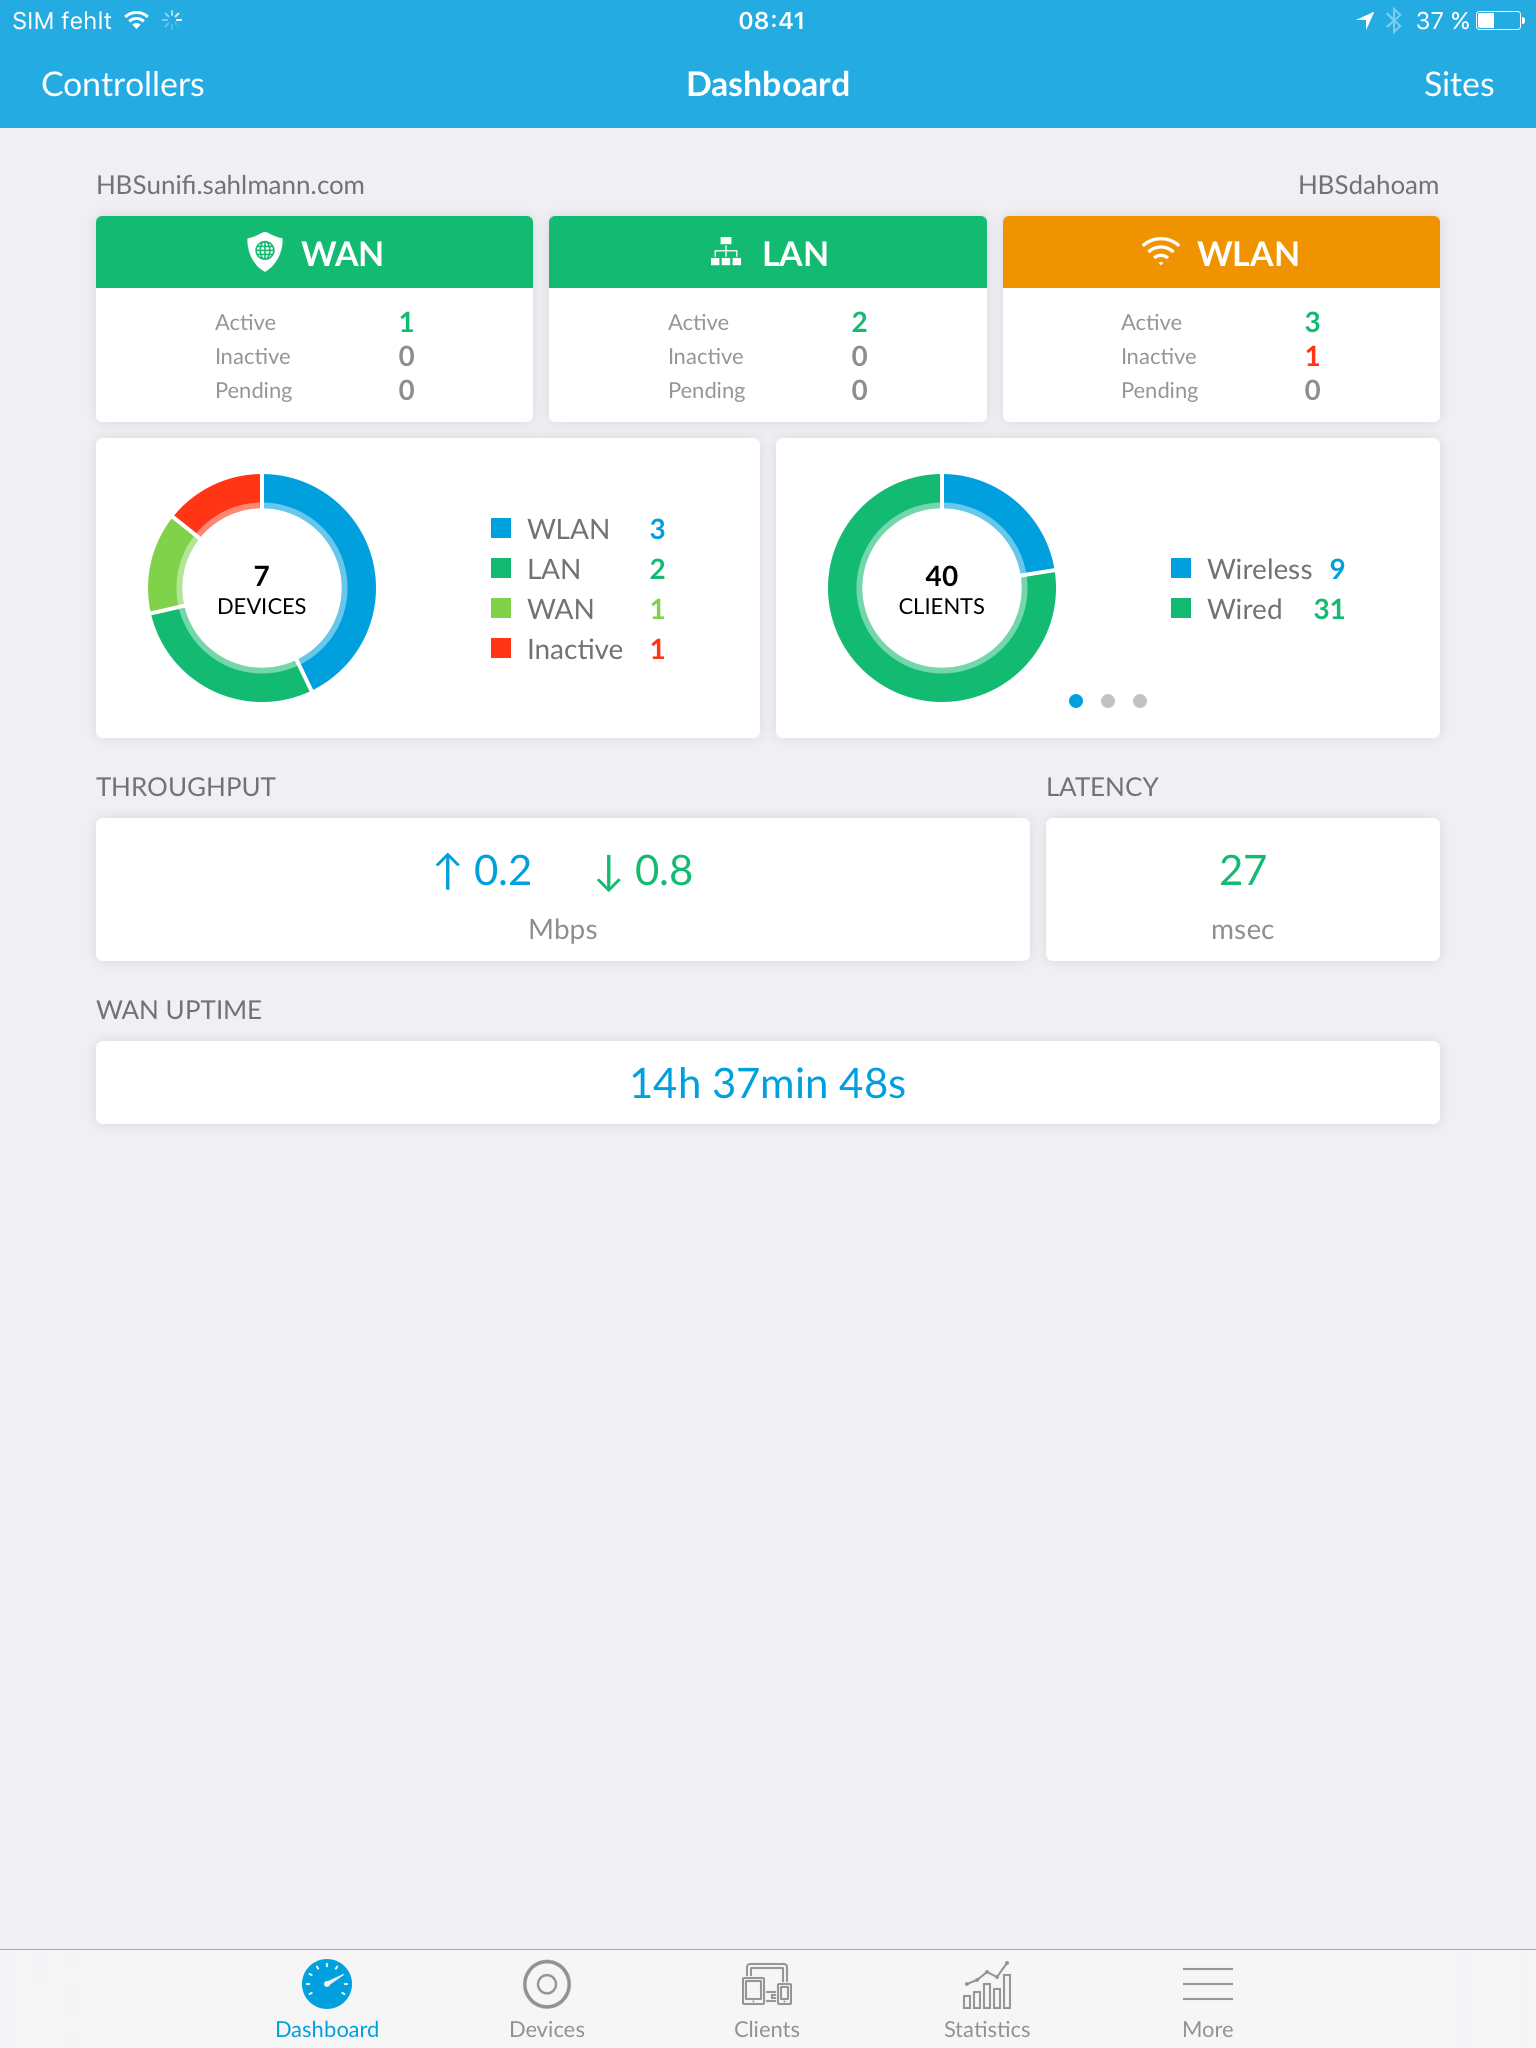Tap the Dashboard gauge icon
This screenshot has height=2048, width=1536.
(327, 1984)
